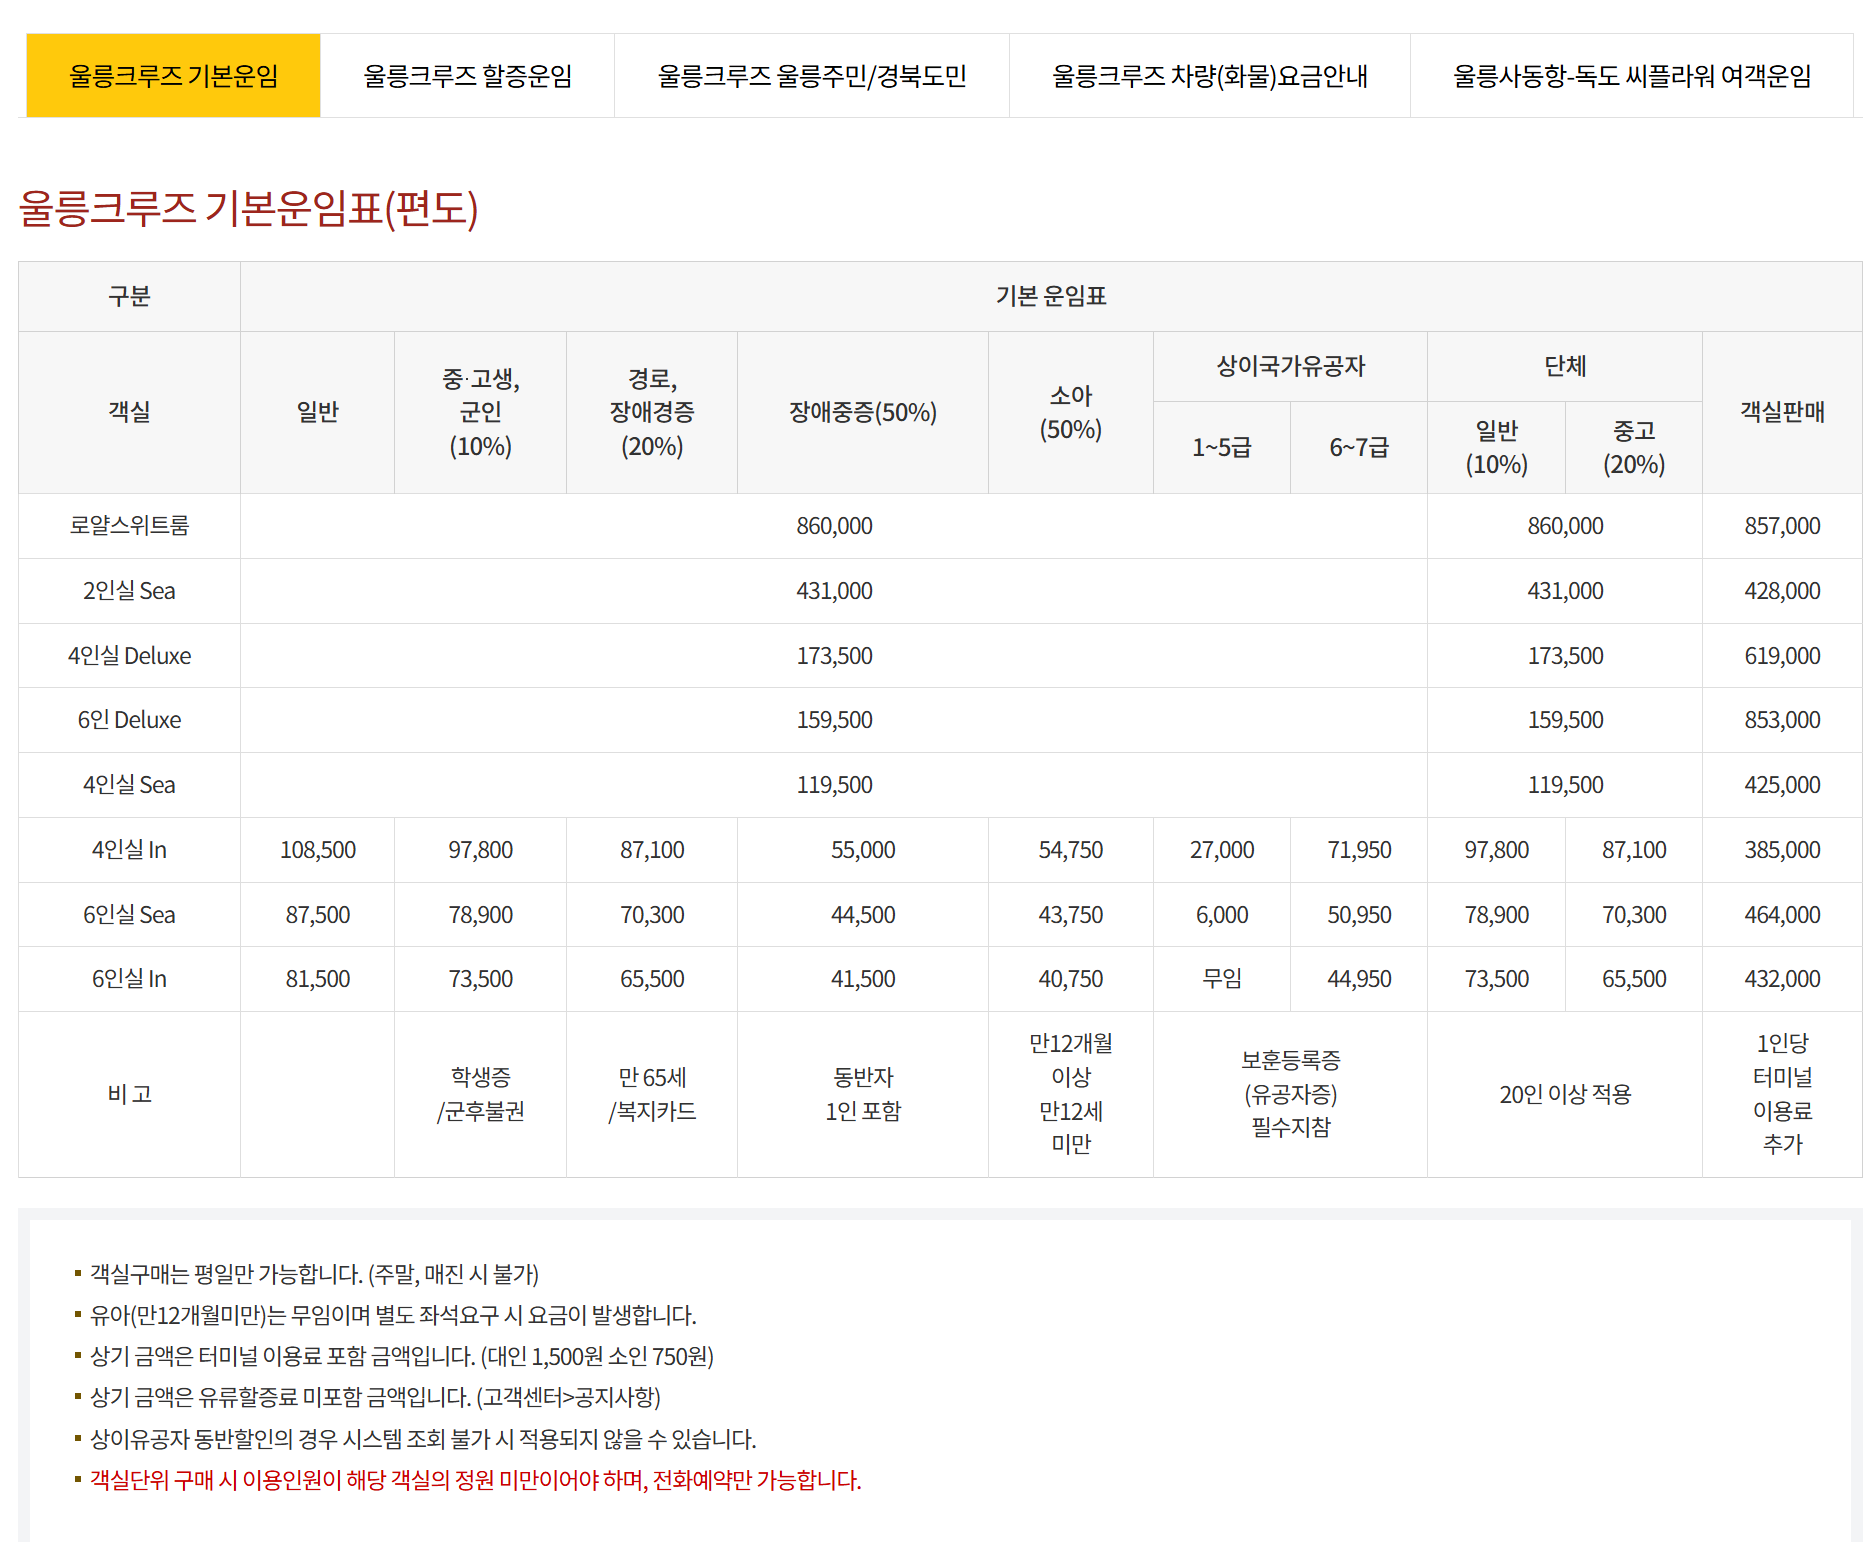Image resolution: width=1870 pixels, height=1542 pixels.
Task: Click the 4인실 Sea row label
Action: click(x=129, y=785)
